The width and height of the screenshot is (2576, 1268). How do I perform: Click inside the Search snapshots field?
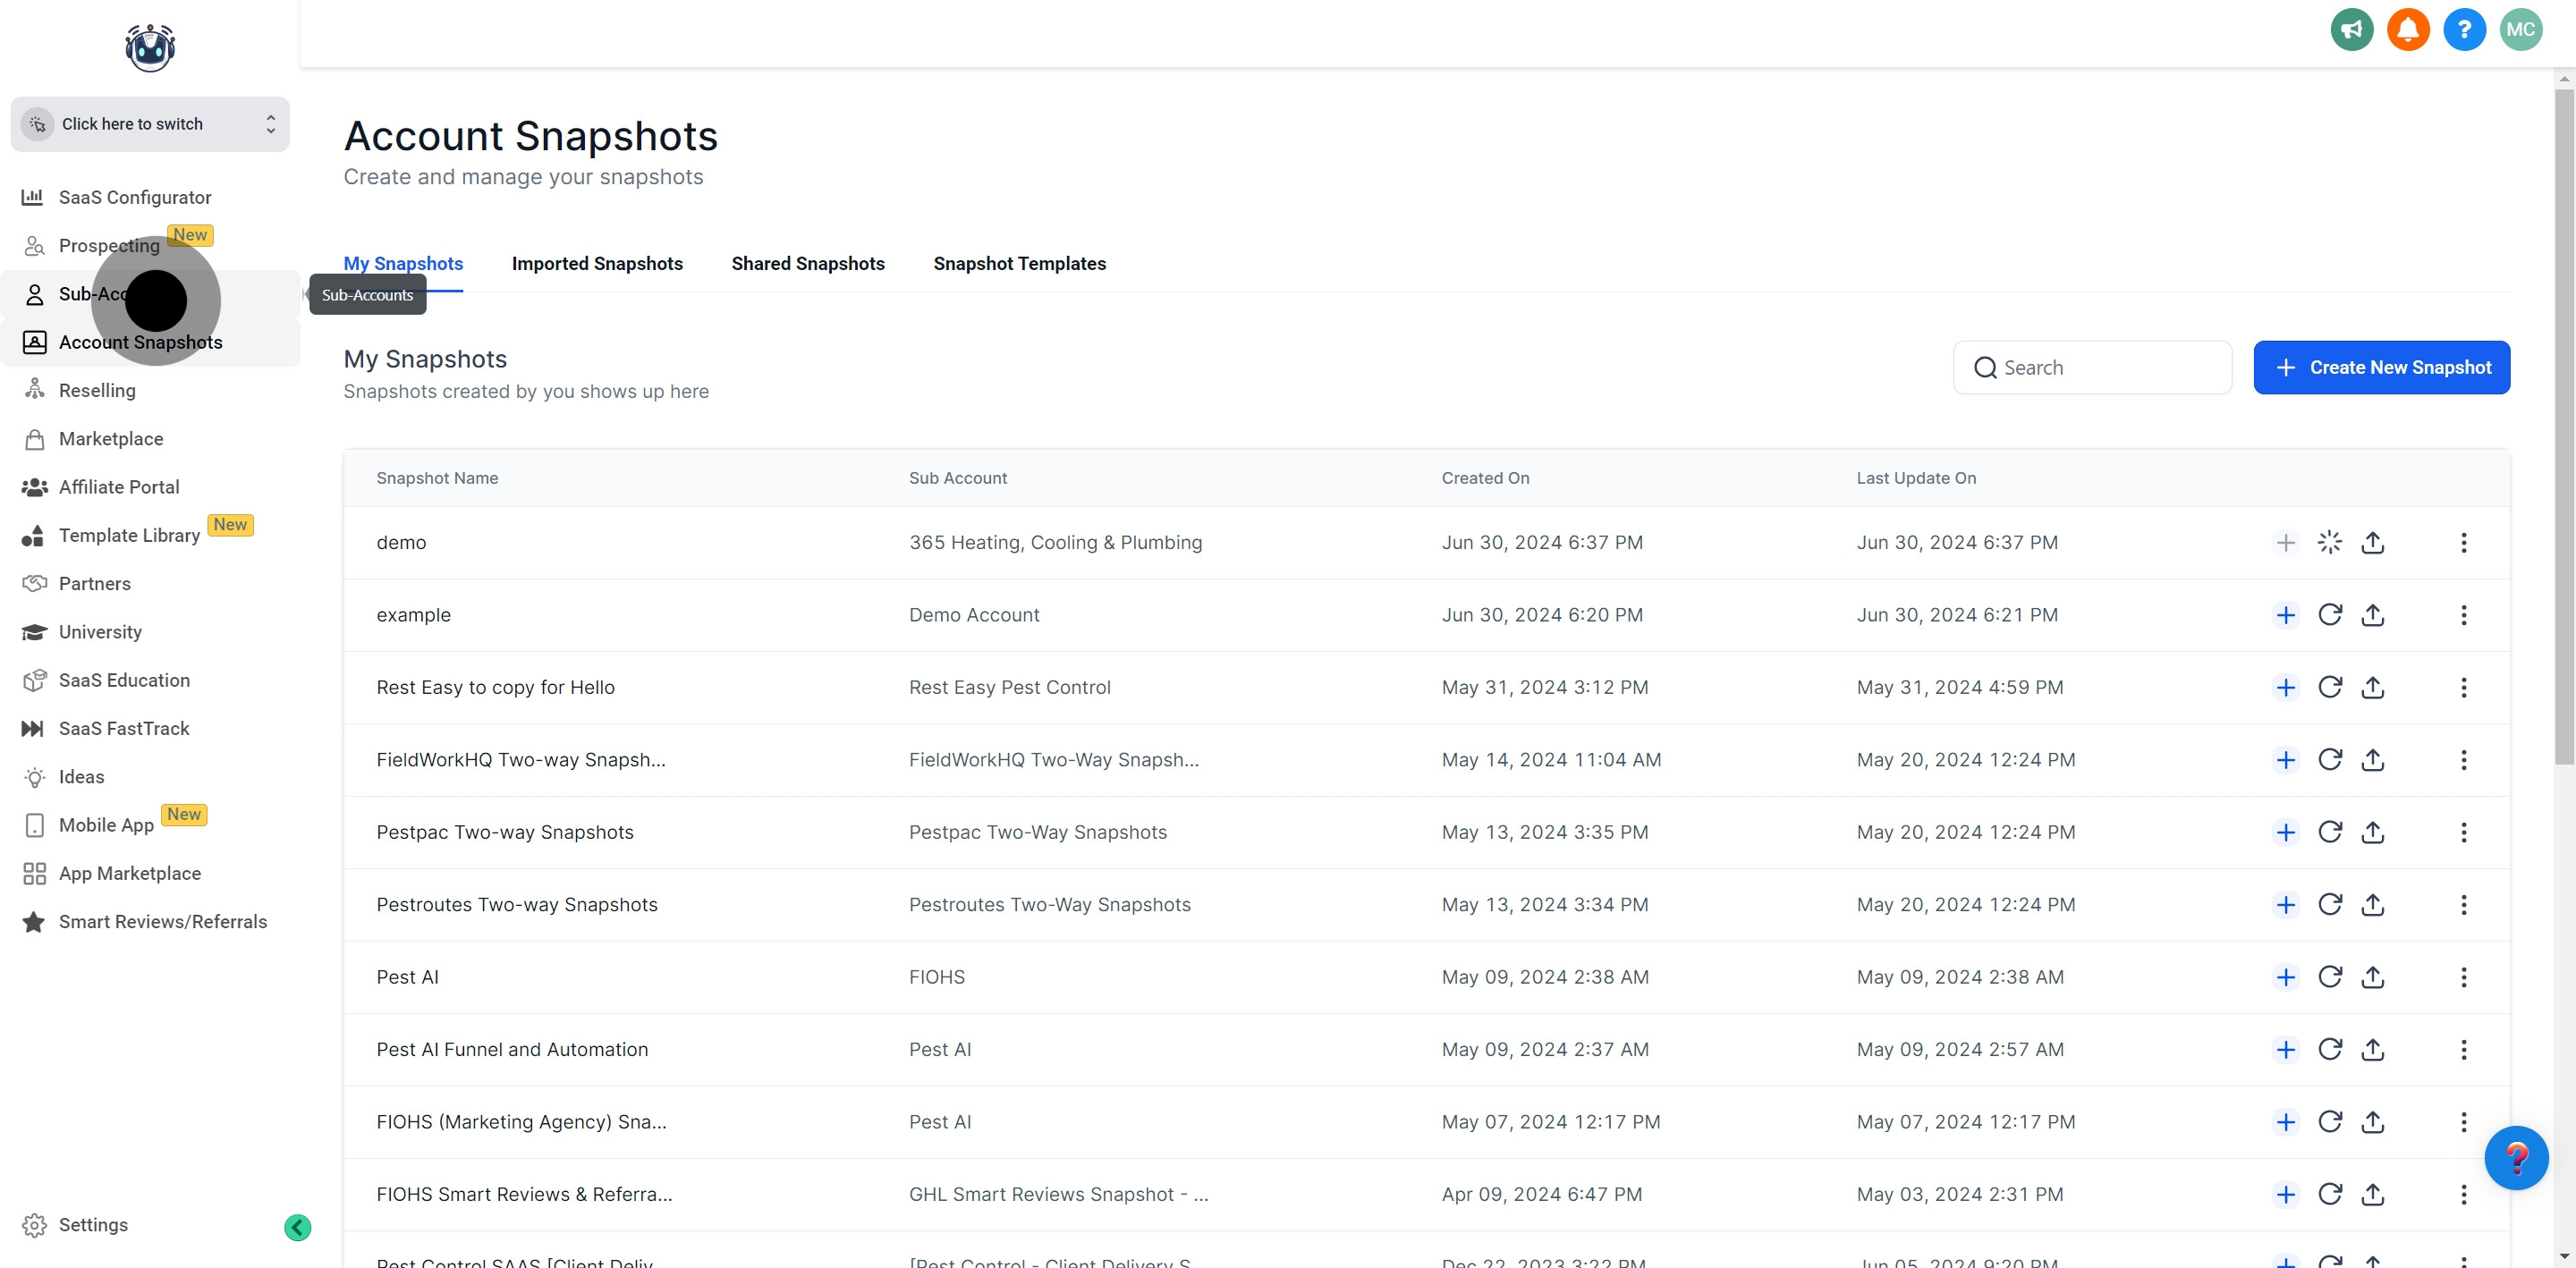coord(2093,367)
